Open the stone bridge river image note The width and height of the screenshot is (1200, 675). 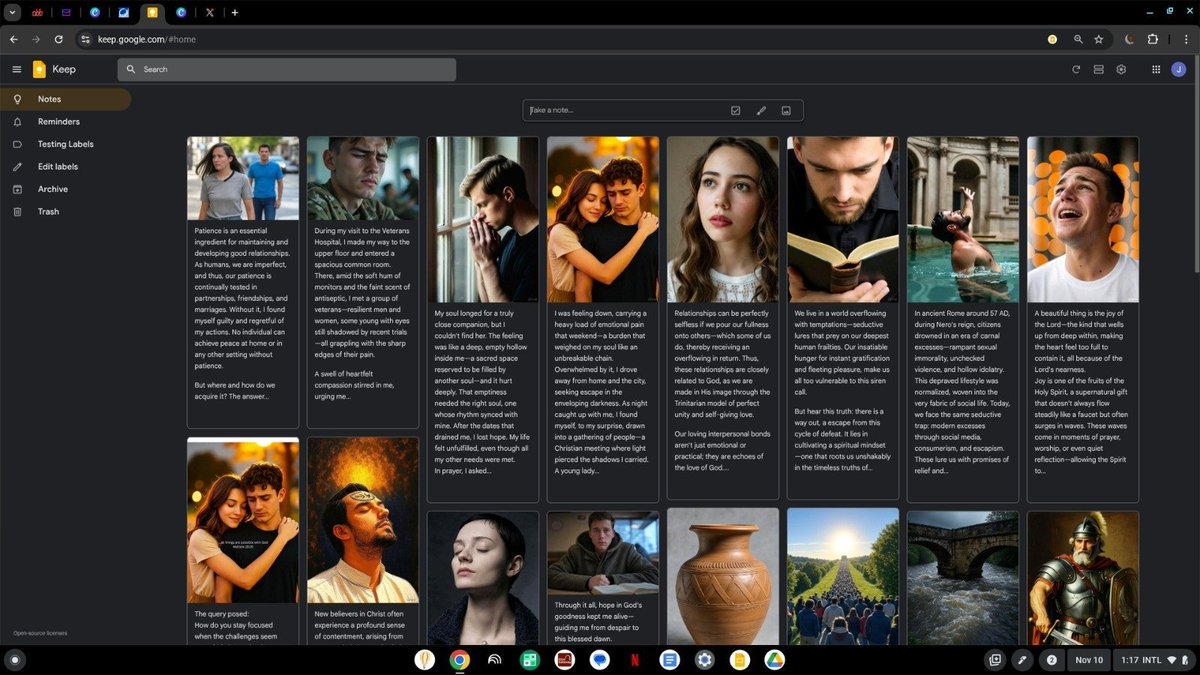click(x=963, y=577)
